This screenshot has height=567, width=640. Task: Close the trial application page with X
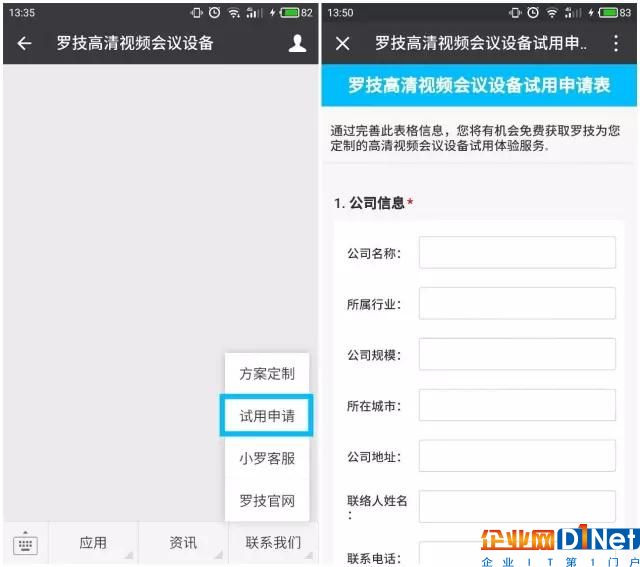[342, 43]
